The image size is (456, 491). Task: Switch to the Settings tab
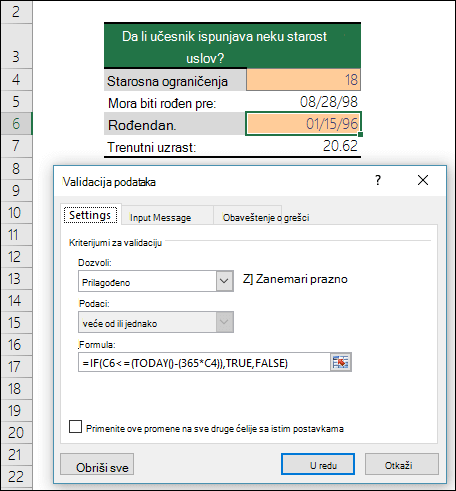pyautogui.click(x=90, y=215)
